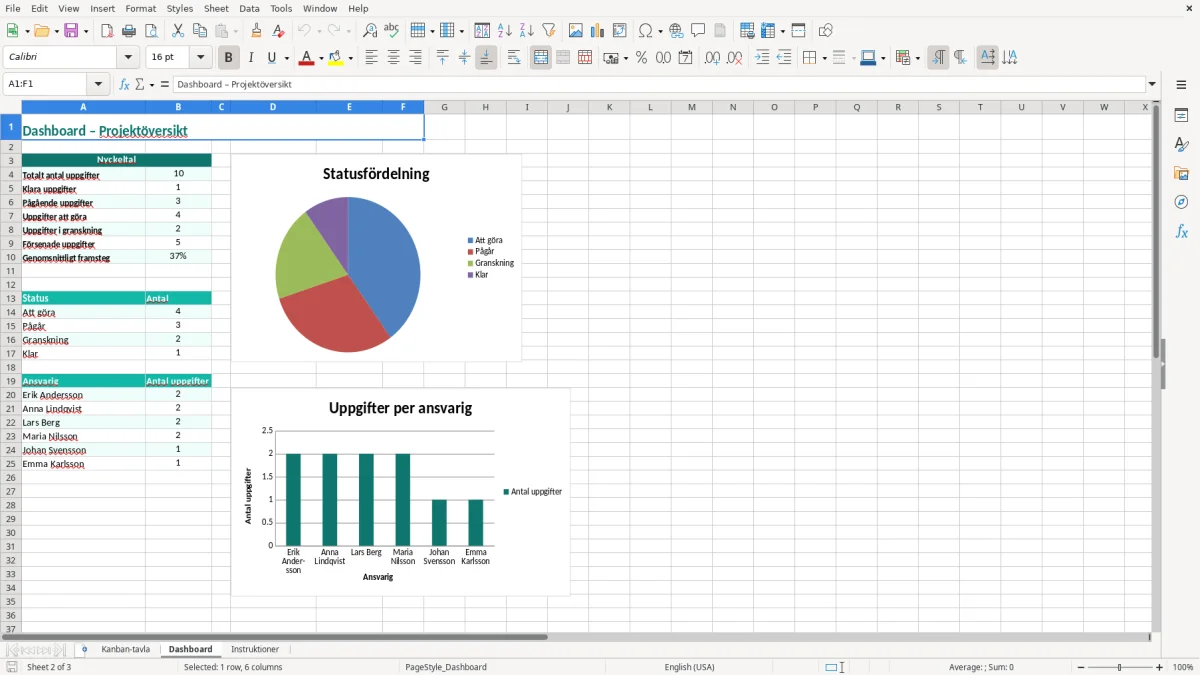The height and width of the screenshot is (675, 1200).
Task: Increase indent icon
Action: (762, 58)
